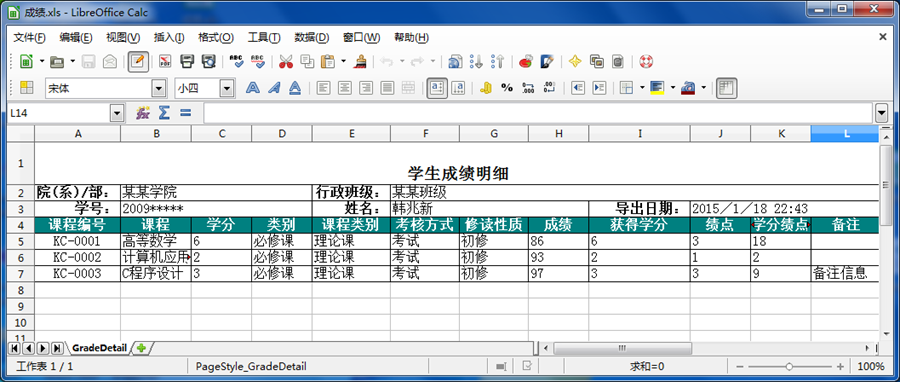Viewport: 900px width, 382px height.
Task: Toggle italic formatting
Action: tap(274, 88)
